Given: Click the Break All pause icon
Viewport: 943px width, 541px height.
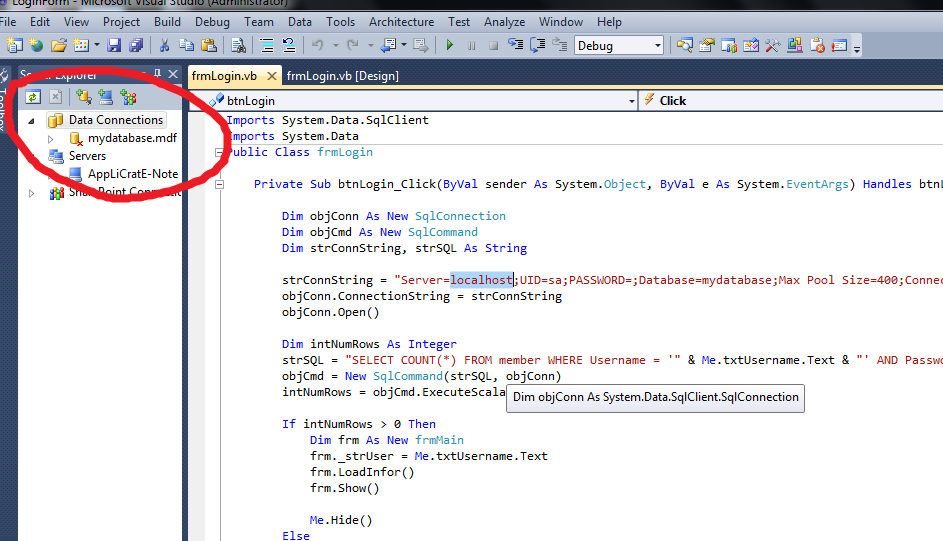Looking at the screenshot, I should (x=472, y=46).
